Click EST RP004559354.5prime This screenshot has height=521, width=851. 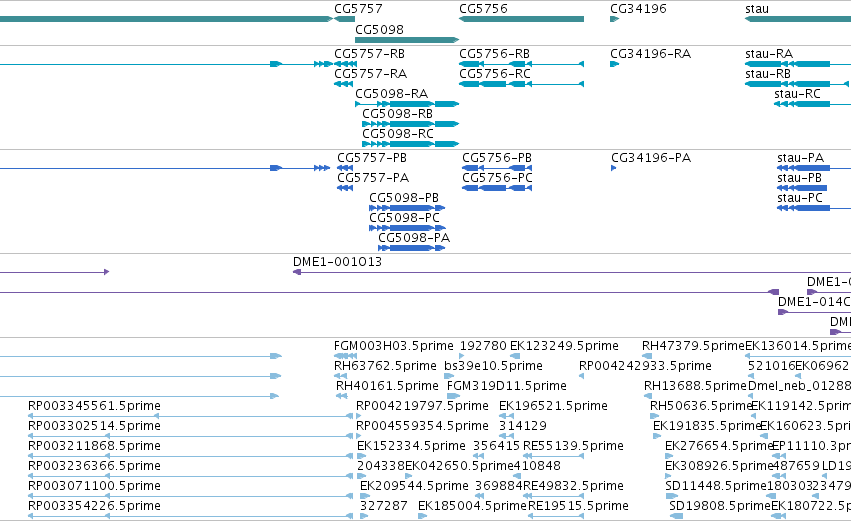[x=422, y=427]
